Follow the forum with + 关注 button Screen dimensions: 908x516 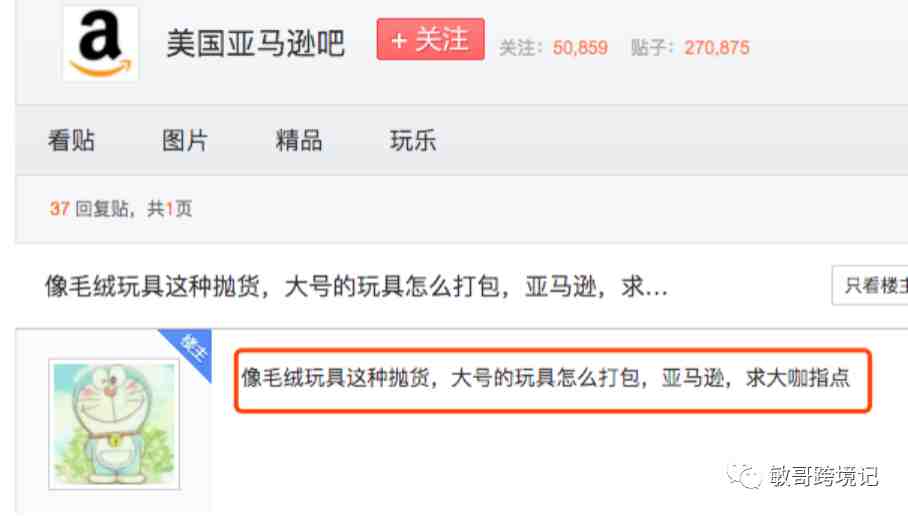pos(430,39)
